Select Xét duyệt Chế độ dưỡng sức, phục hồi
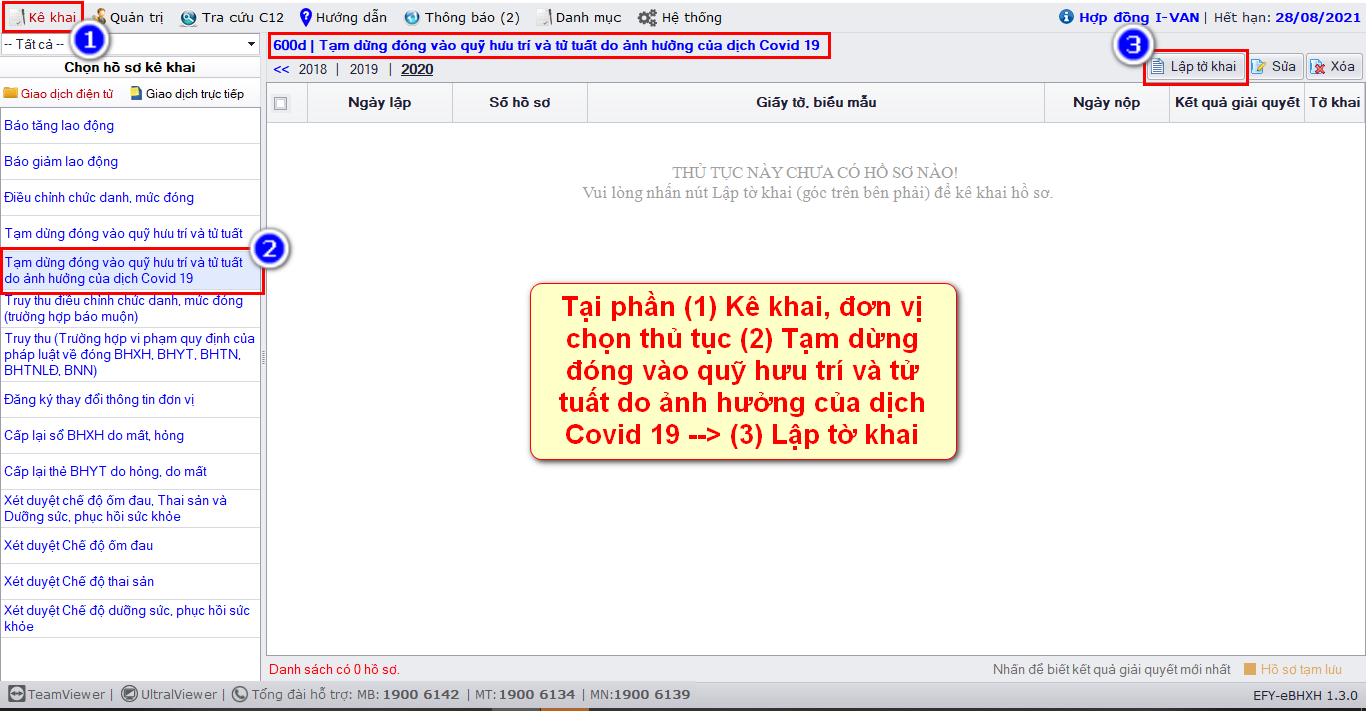Screen dimensions: 1366x711 [130, 619]
